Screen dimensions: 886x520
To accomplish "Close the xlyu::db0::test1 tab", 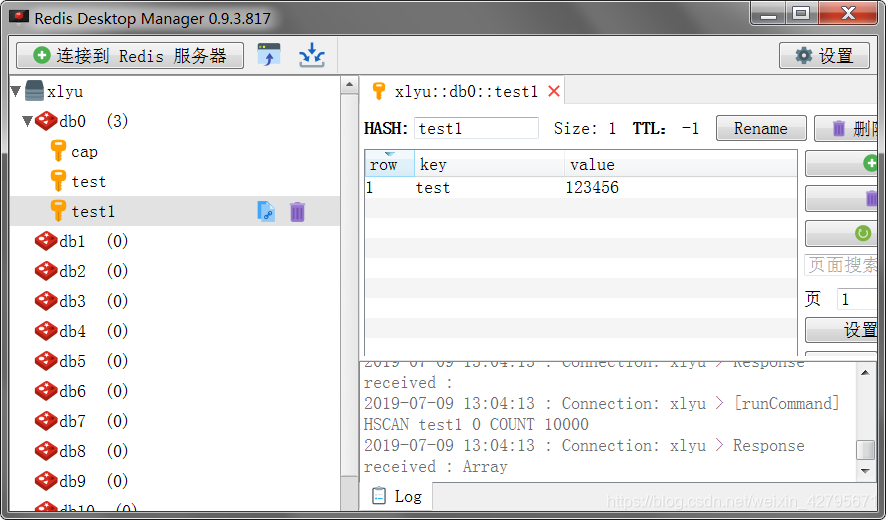I will click(x=554, y=91).
